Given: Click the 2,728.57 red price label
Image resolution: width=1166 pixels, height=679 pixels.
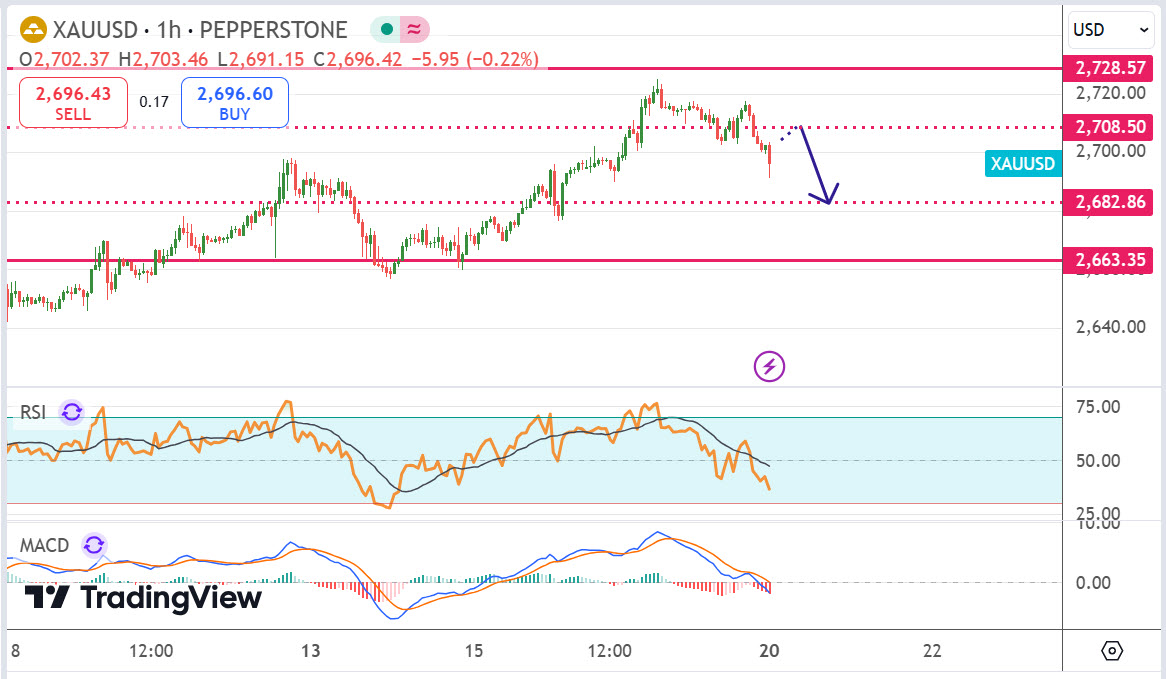Looking at the screenshot, I should [1109, 69].
